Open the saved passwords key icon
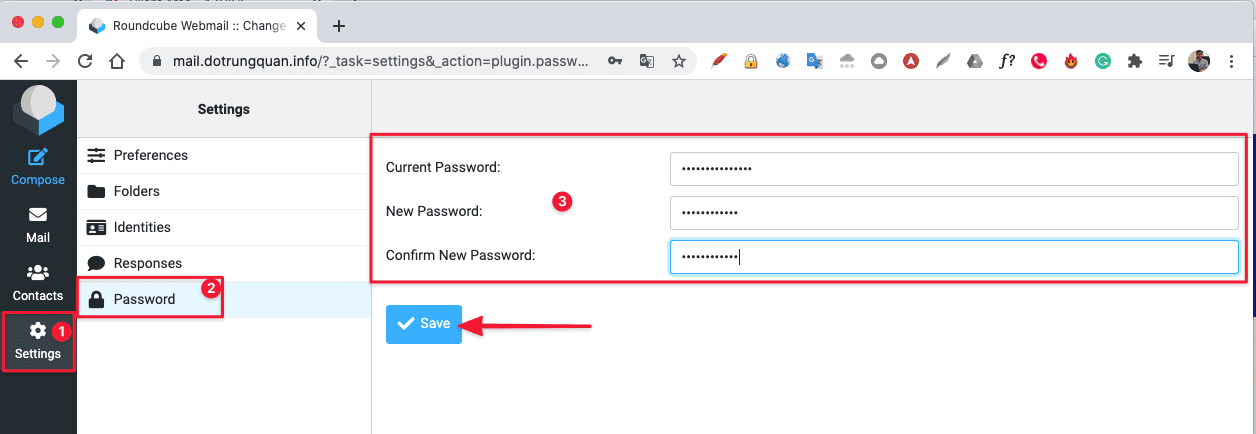The height and width of the screenshot is (434, 1256). point(615,61)
